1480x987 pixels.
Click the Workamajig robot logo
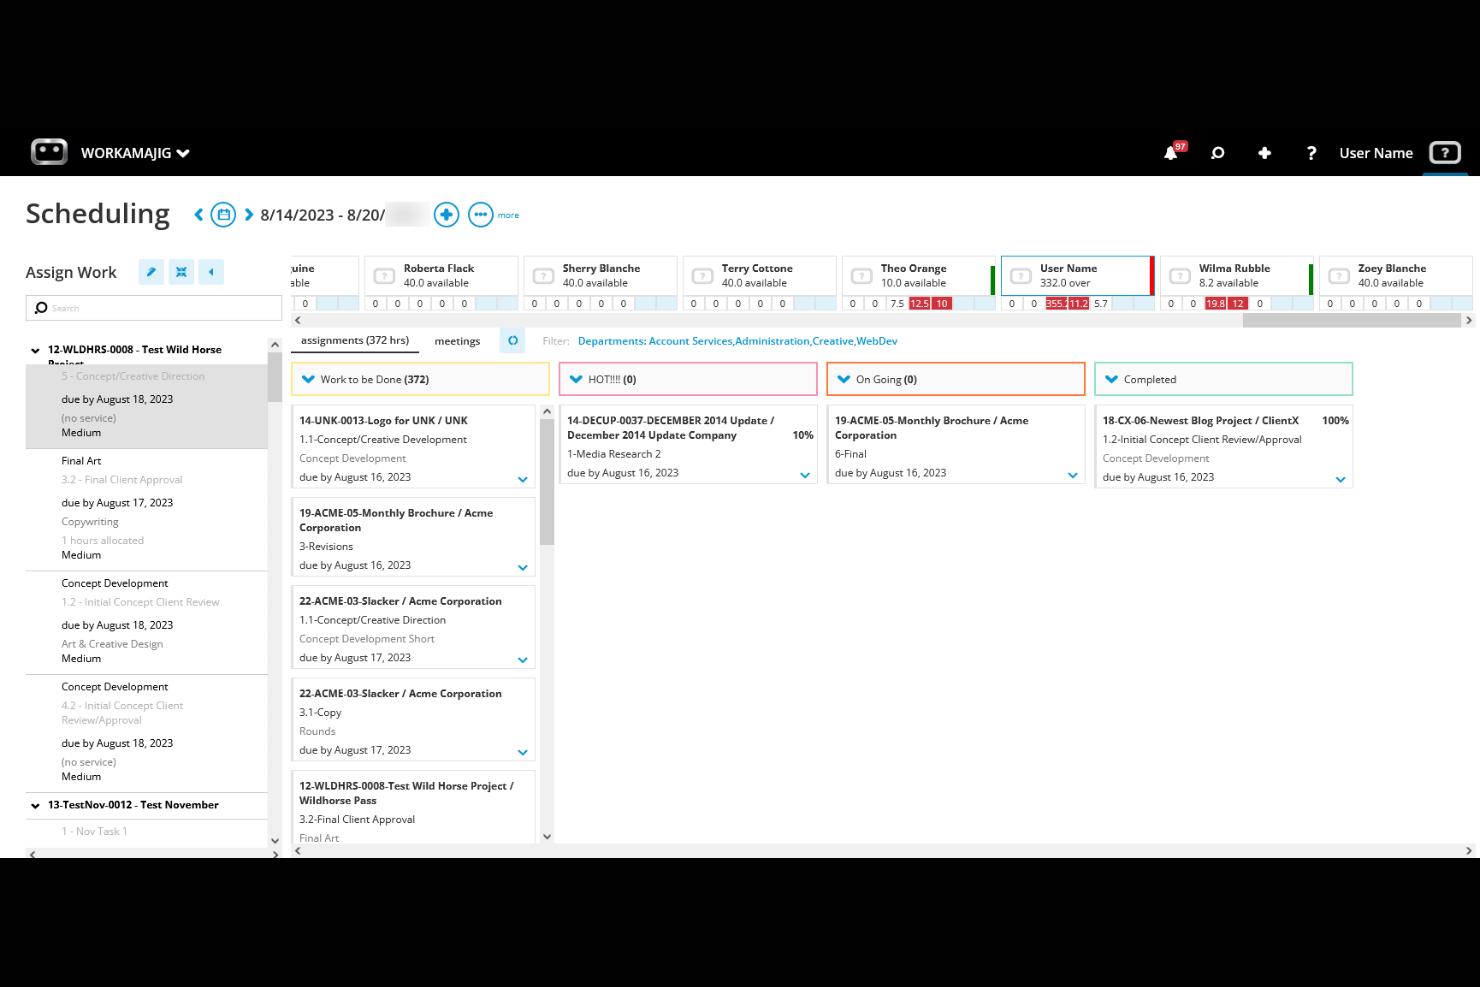49,152
